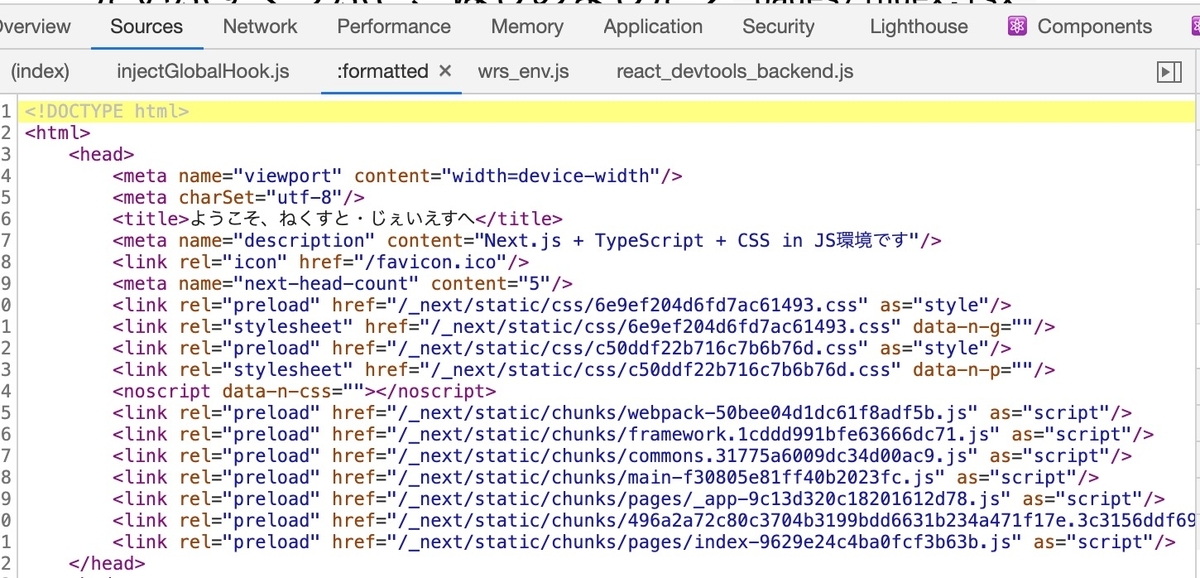
Task: Click the meta viewport line
Action: 397,176
